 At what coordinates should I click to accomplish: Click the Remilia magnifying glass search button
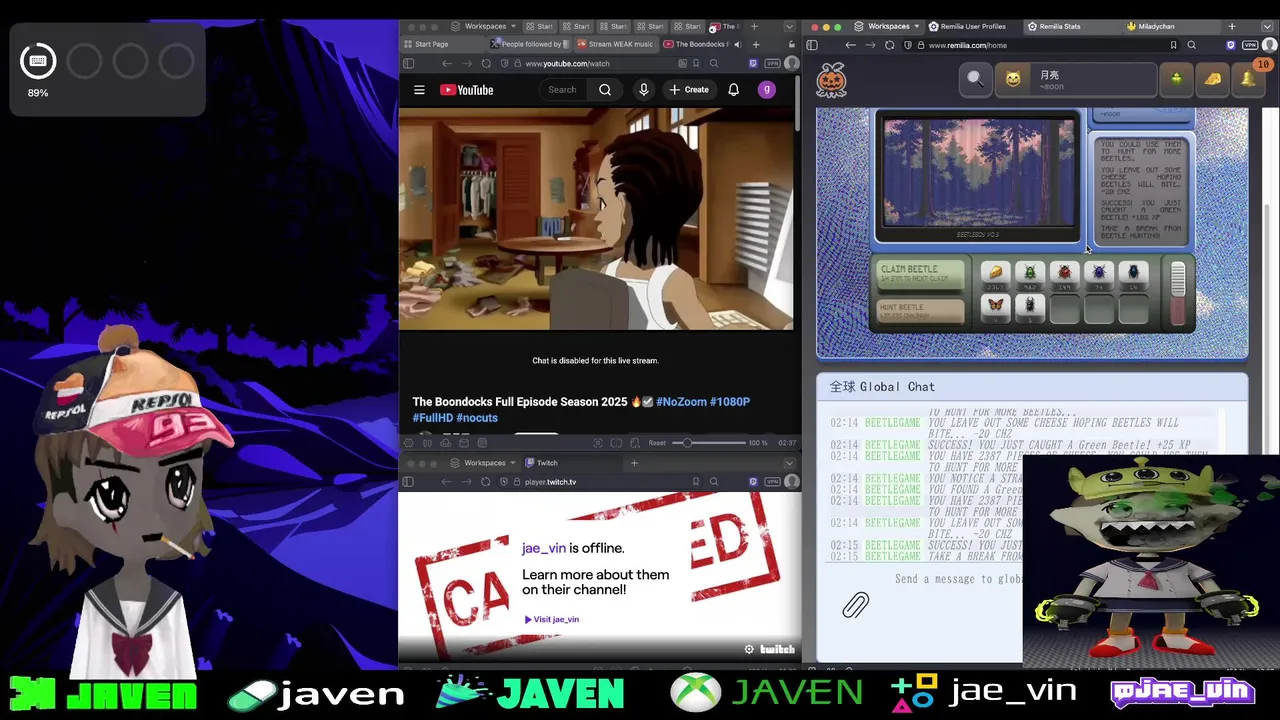coord(975,79)
